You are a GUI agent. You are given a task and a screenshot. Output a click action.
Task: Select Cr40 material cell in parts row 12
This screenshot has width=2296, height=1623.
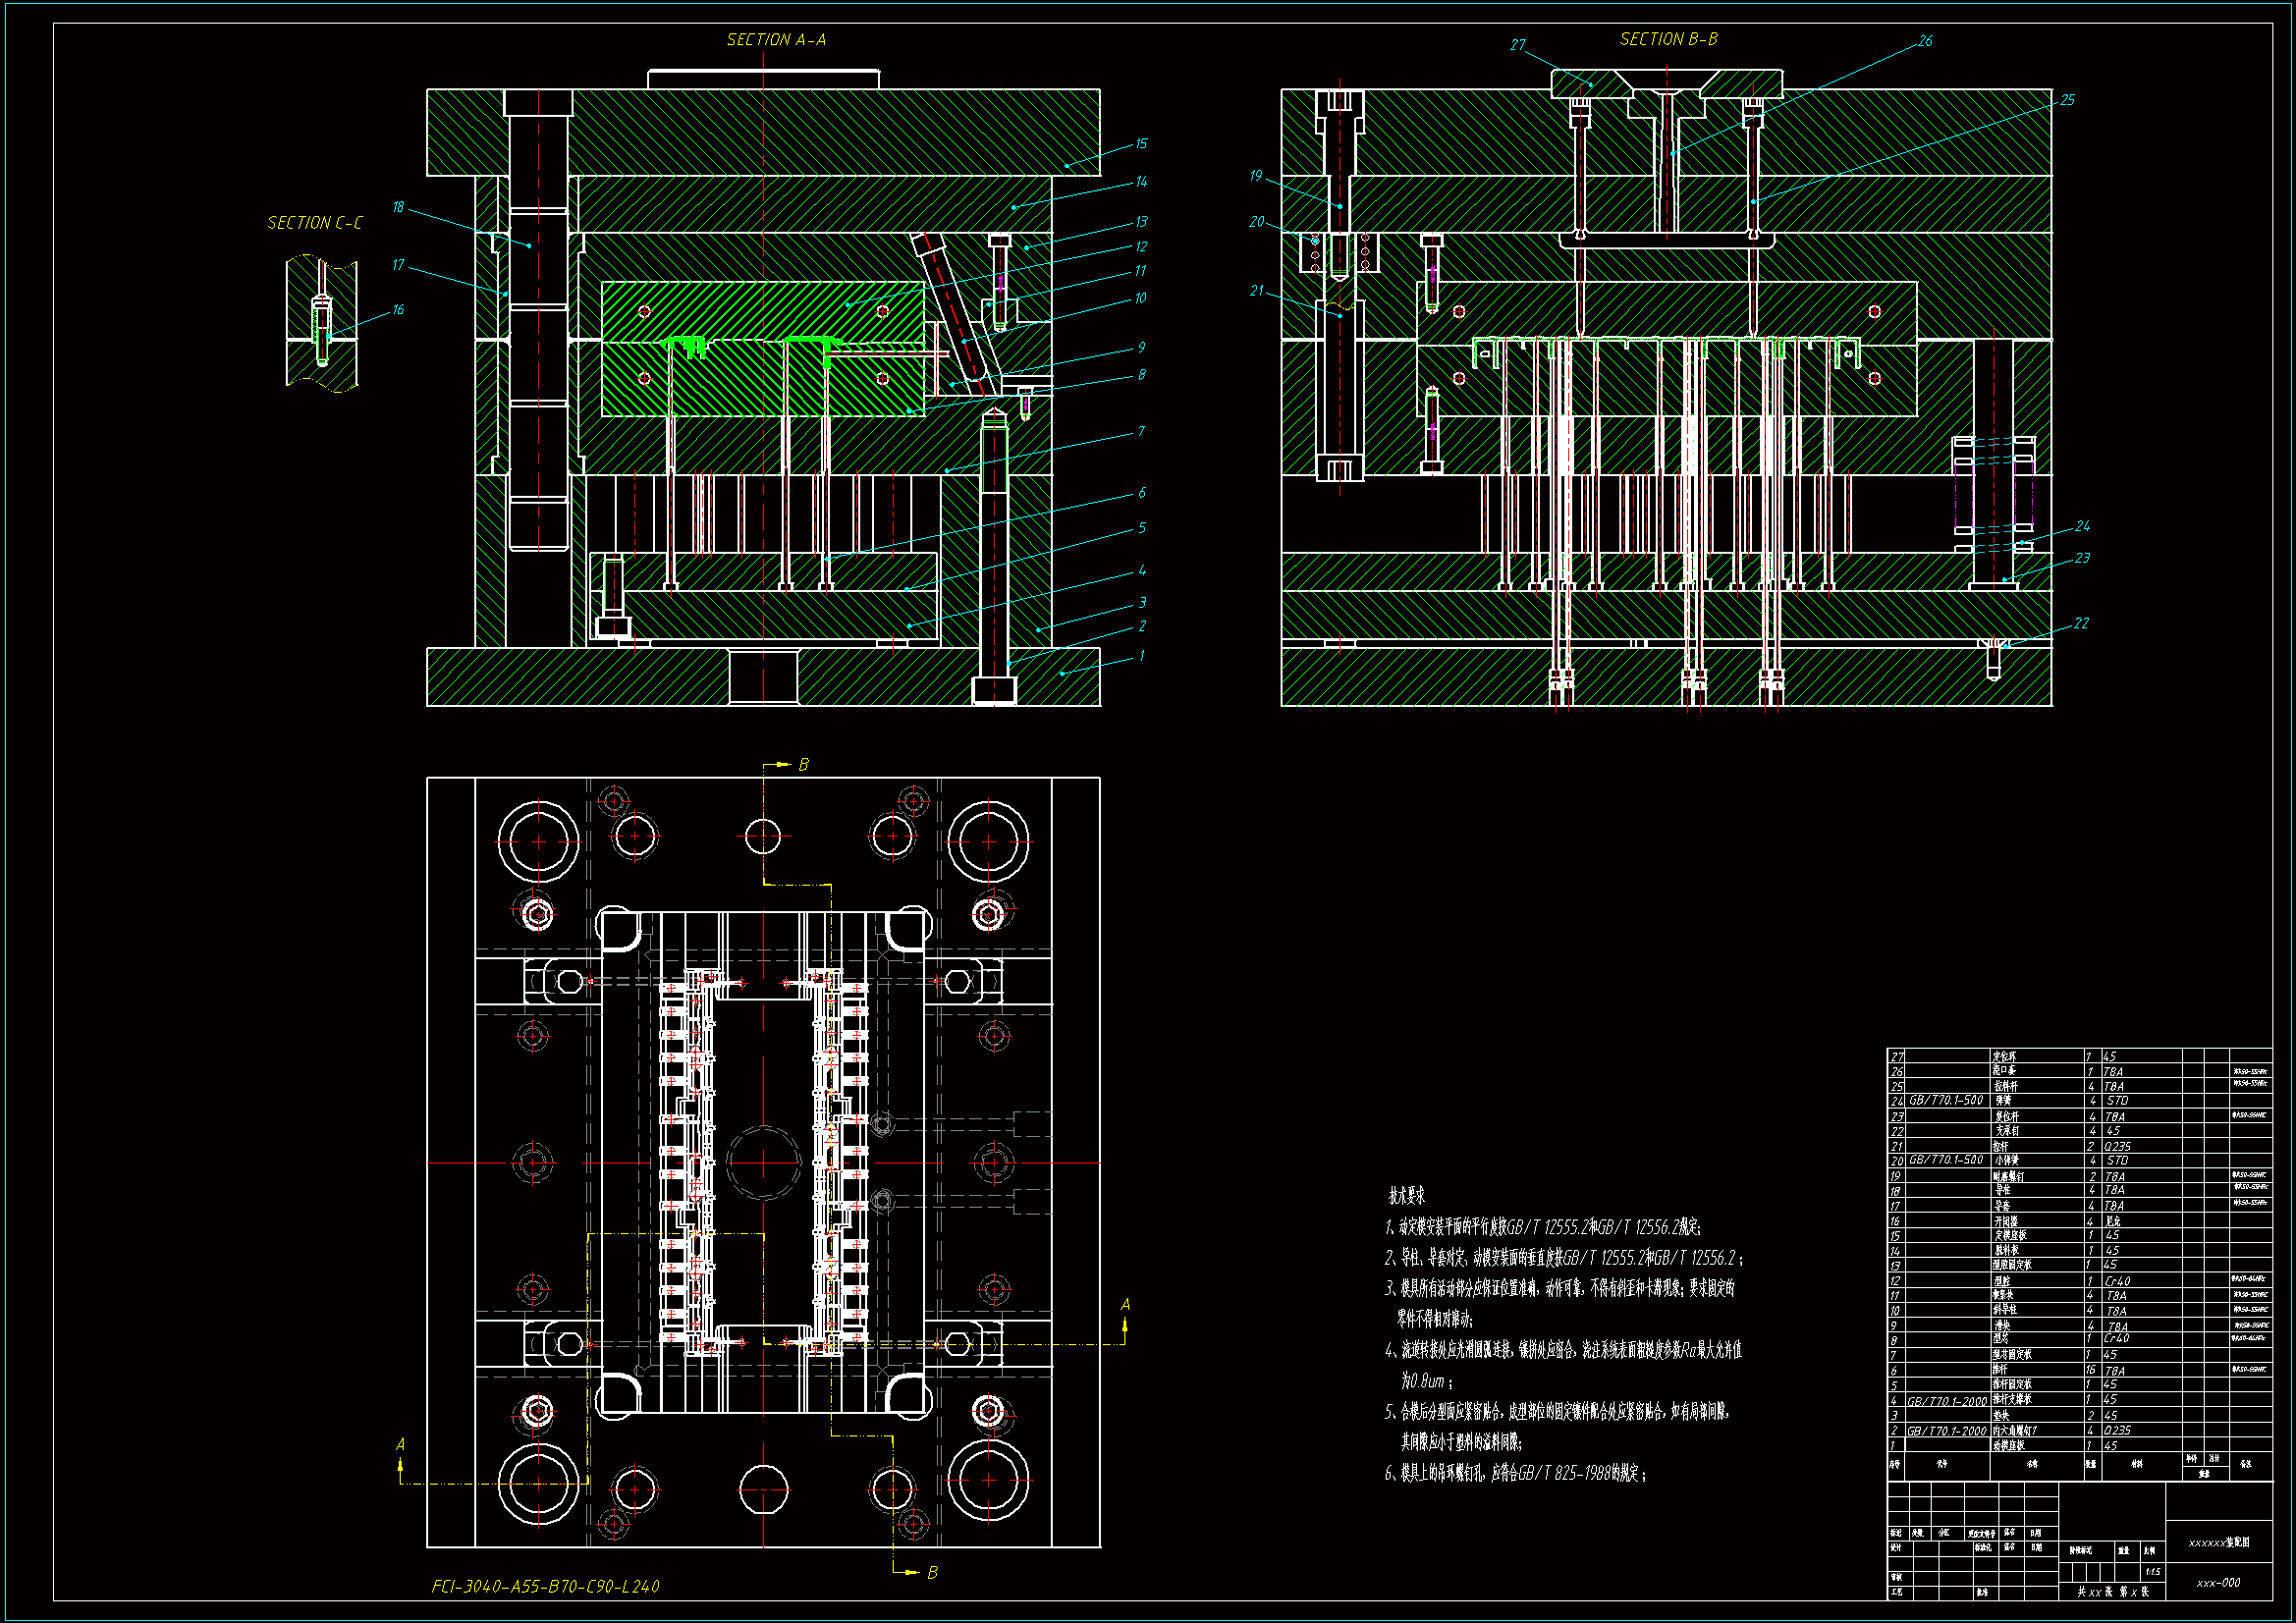(2117, 1281)
